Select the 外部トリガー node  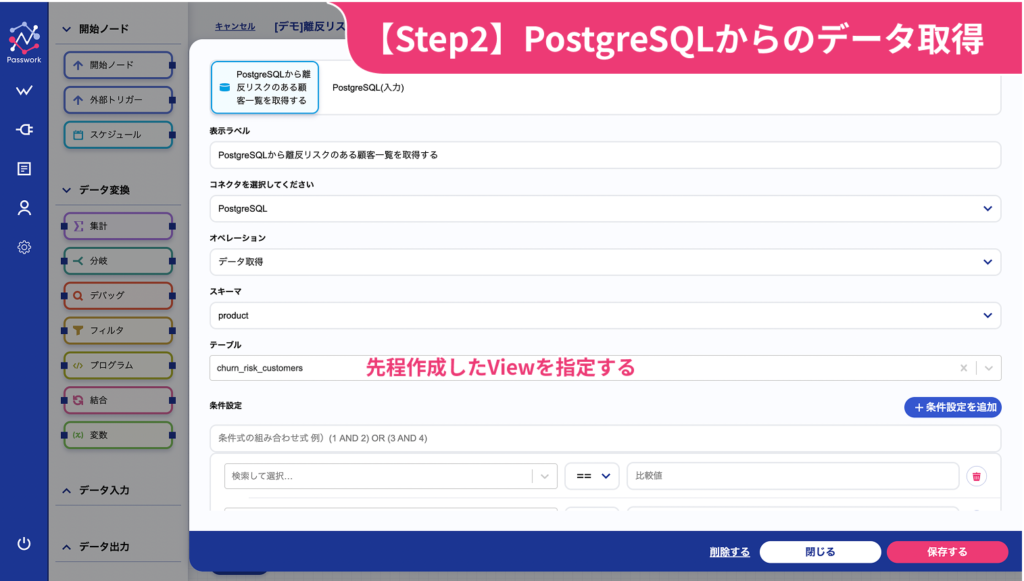tap(118, 100)
